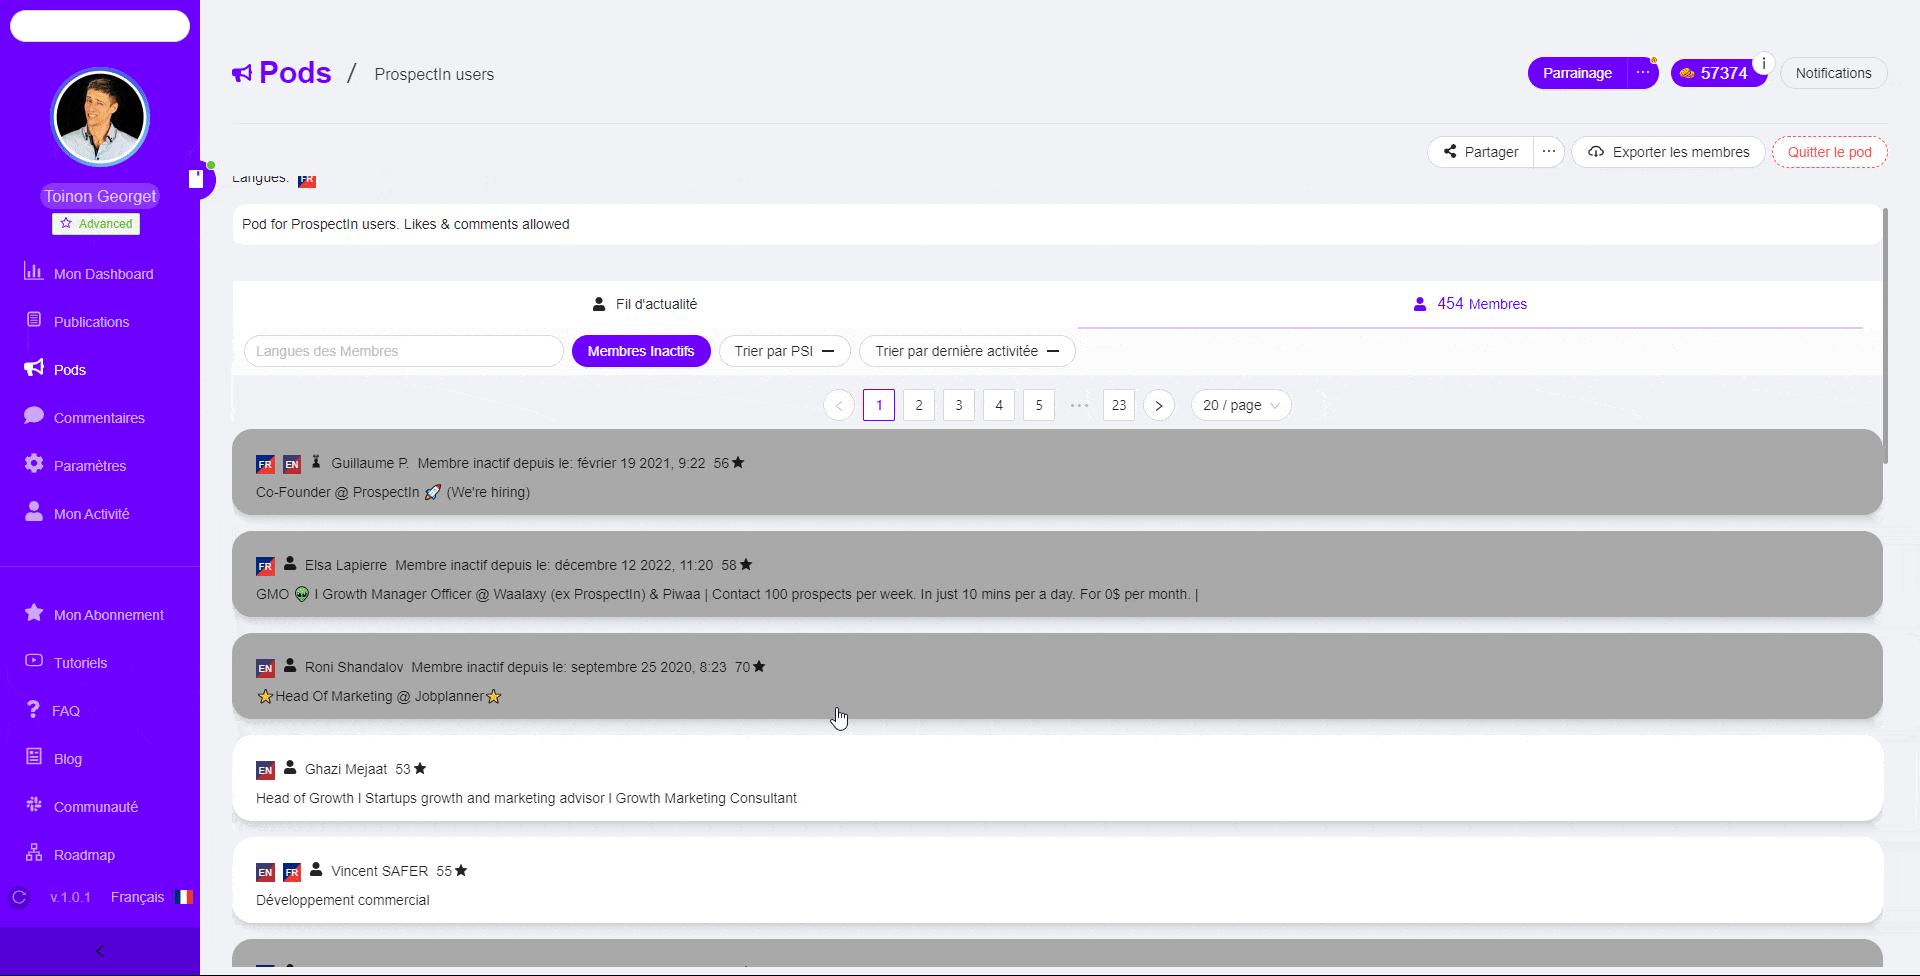
Task: Focus the Langues des Membres field
Action: coord(403,351)
